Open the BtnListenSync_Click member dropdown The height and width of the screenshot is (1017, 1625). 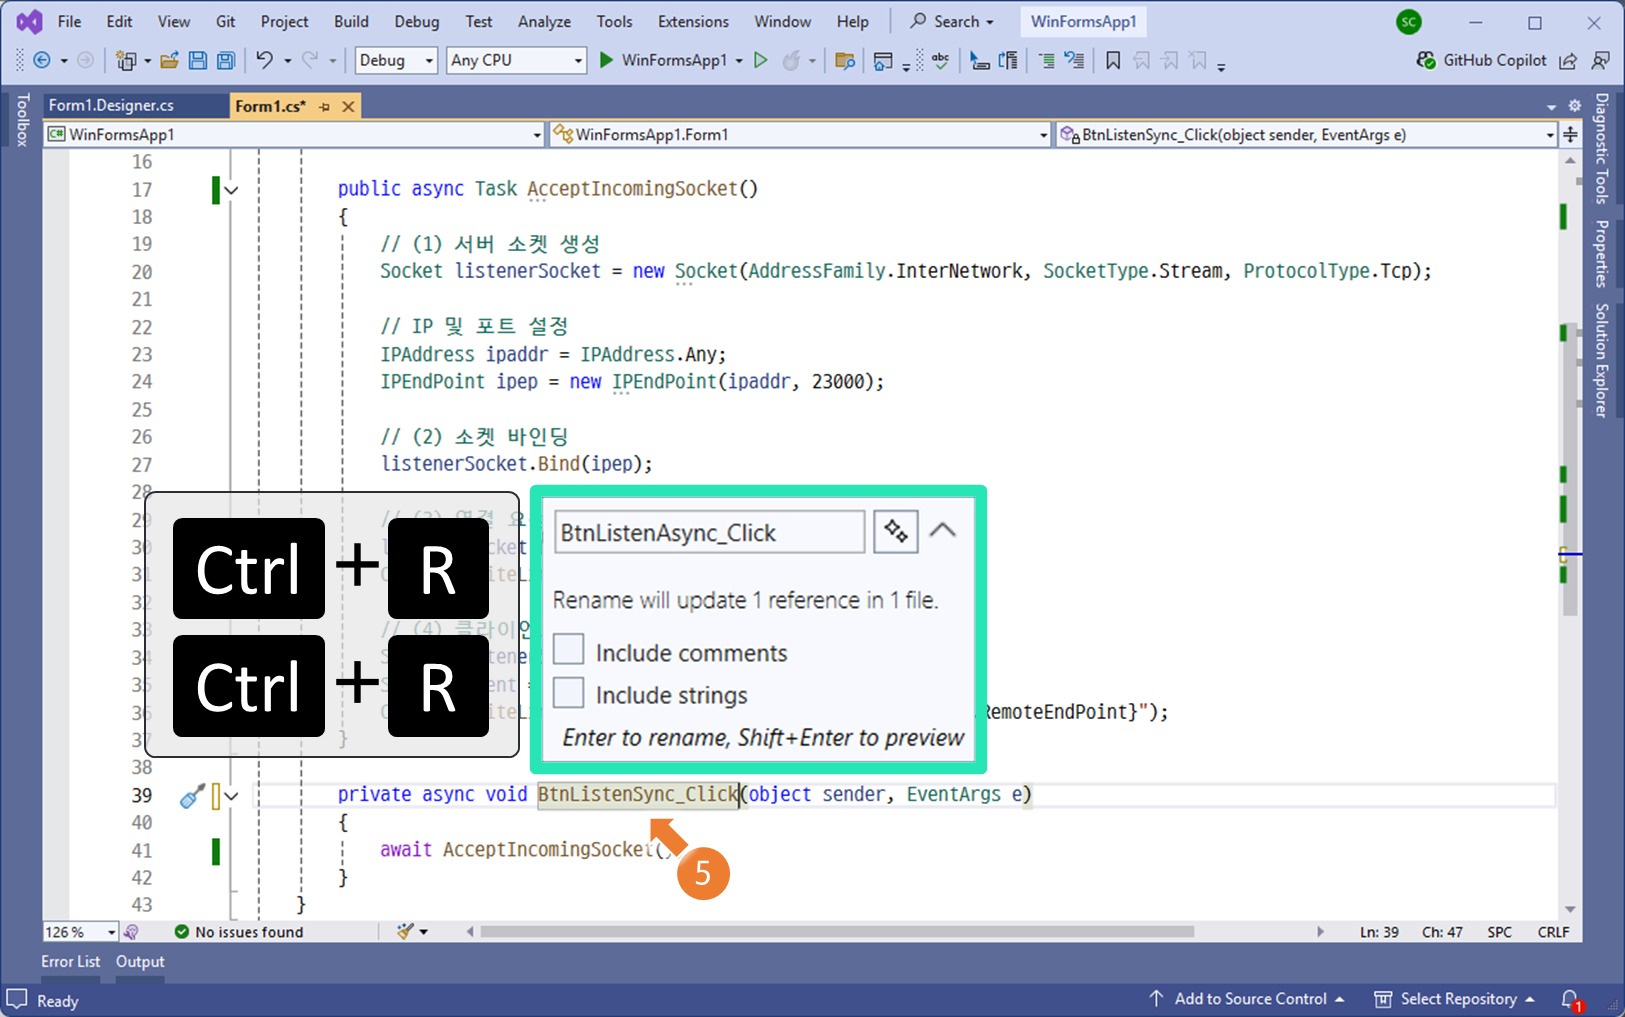(1306, 134)
